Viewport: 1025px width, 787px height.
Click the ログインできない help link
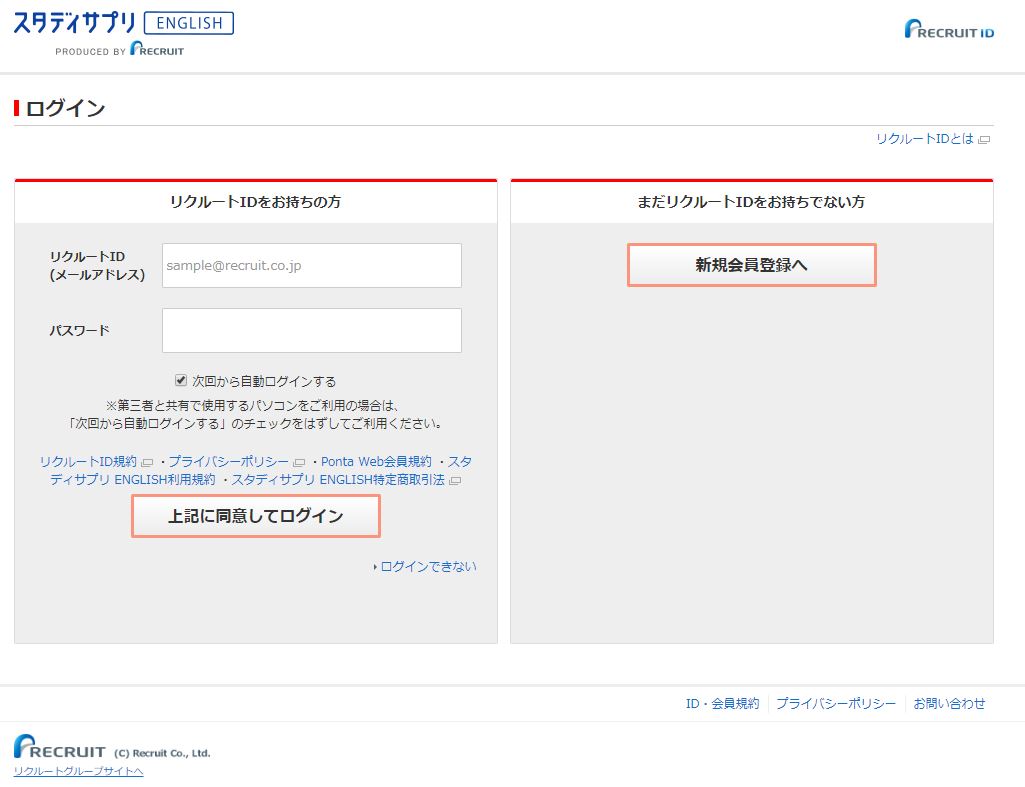428,566
